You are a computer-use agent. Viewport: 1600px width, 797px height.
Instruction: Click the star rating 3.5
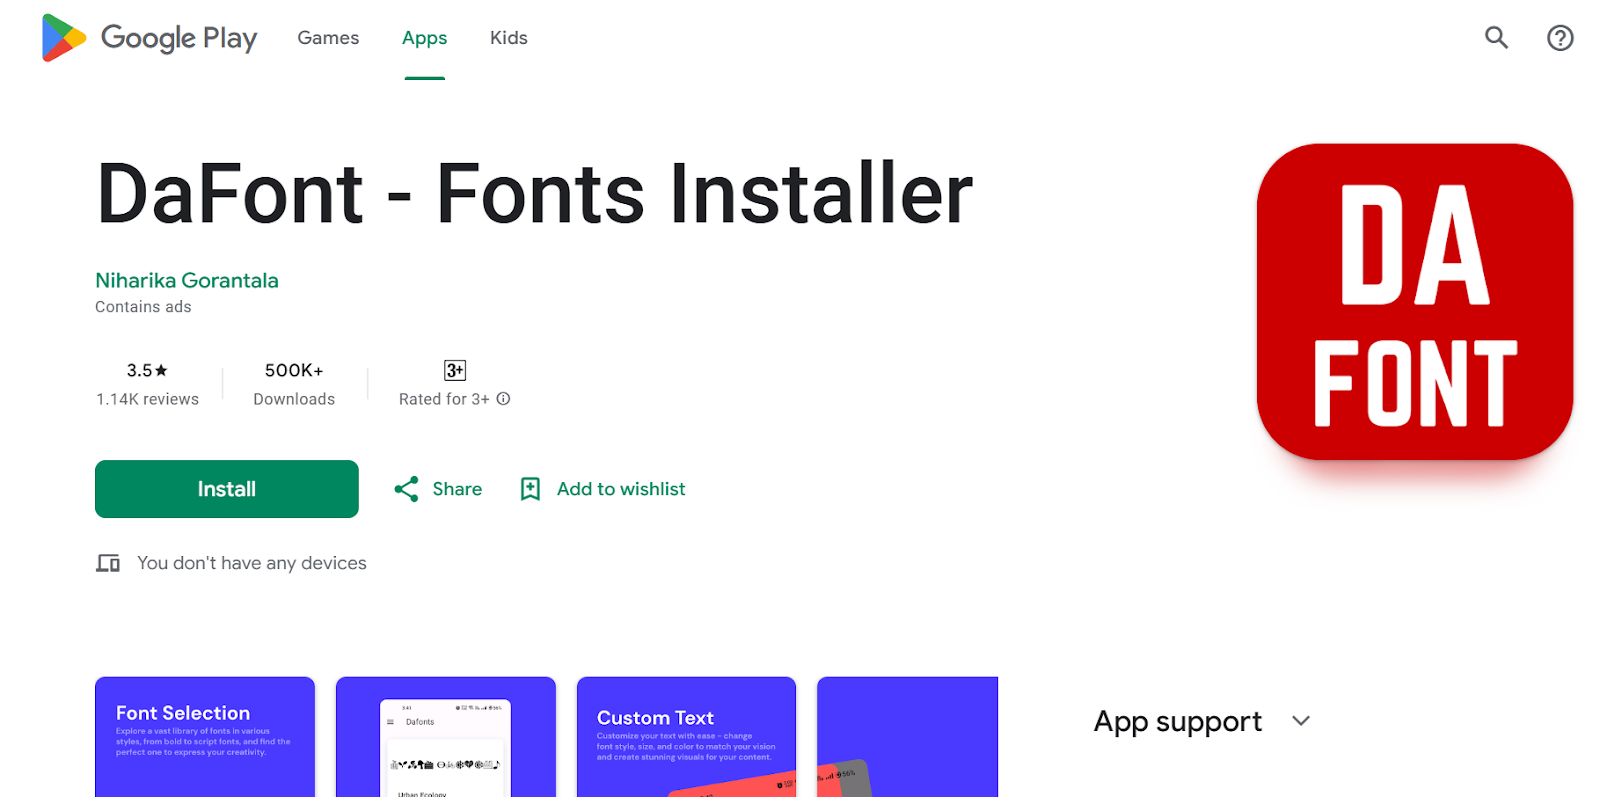147,370
